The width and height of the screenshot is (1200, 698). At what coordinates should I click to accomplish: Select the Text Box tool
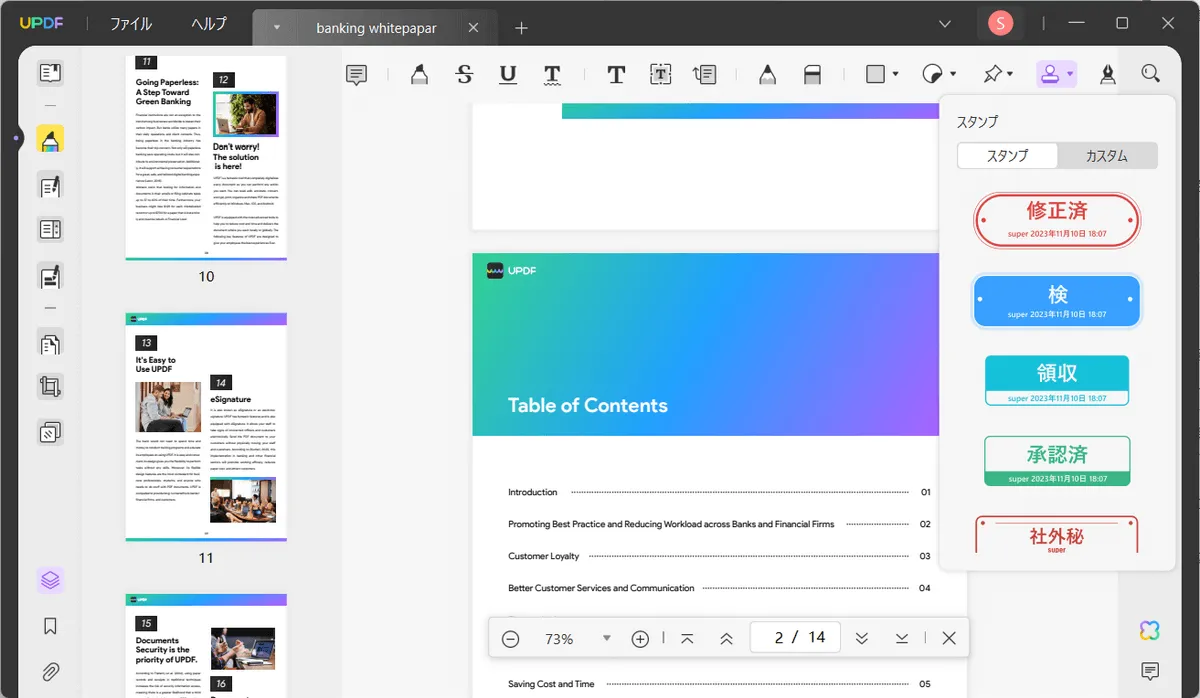(x=660, y=74)
